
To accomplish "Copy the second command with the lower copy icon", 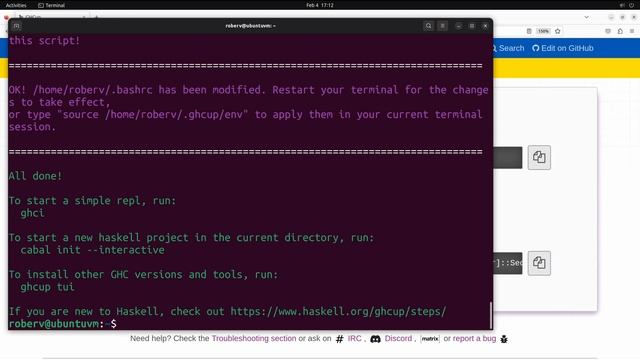I will [x=539, y=263].
